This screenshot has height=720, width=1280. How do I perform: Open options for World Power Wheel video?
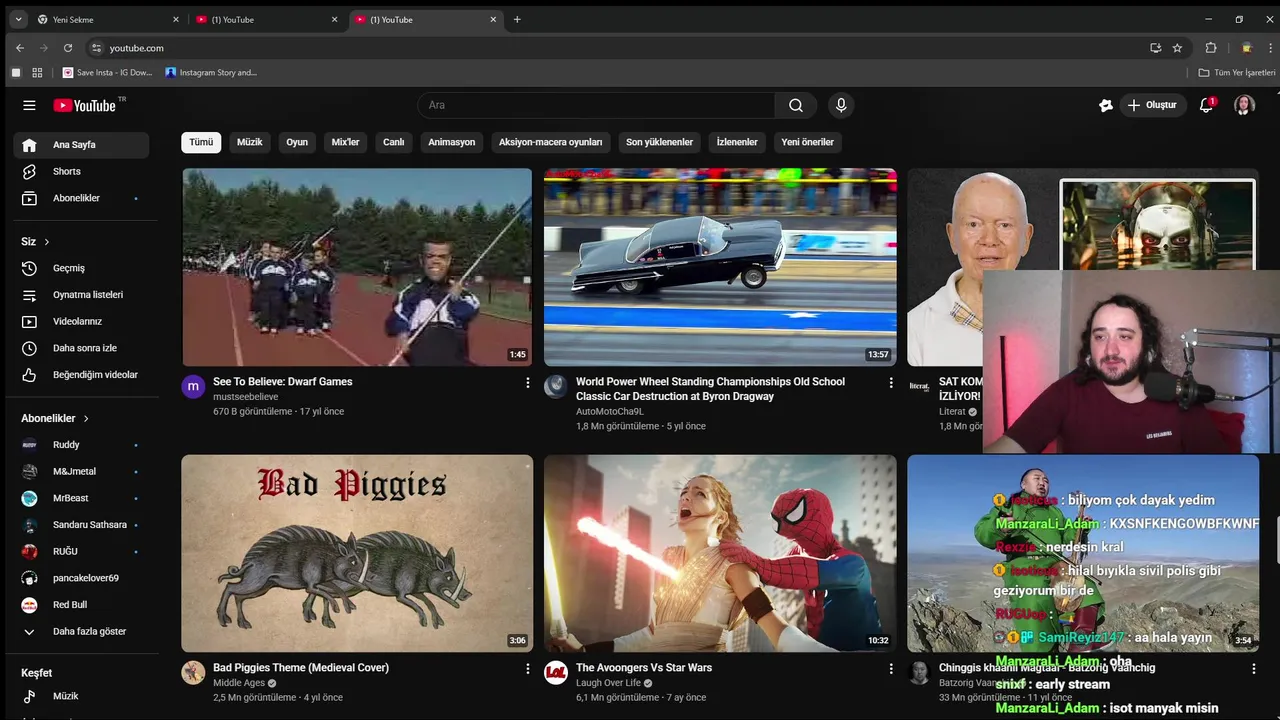[891, 382]
